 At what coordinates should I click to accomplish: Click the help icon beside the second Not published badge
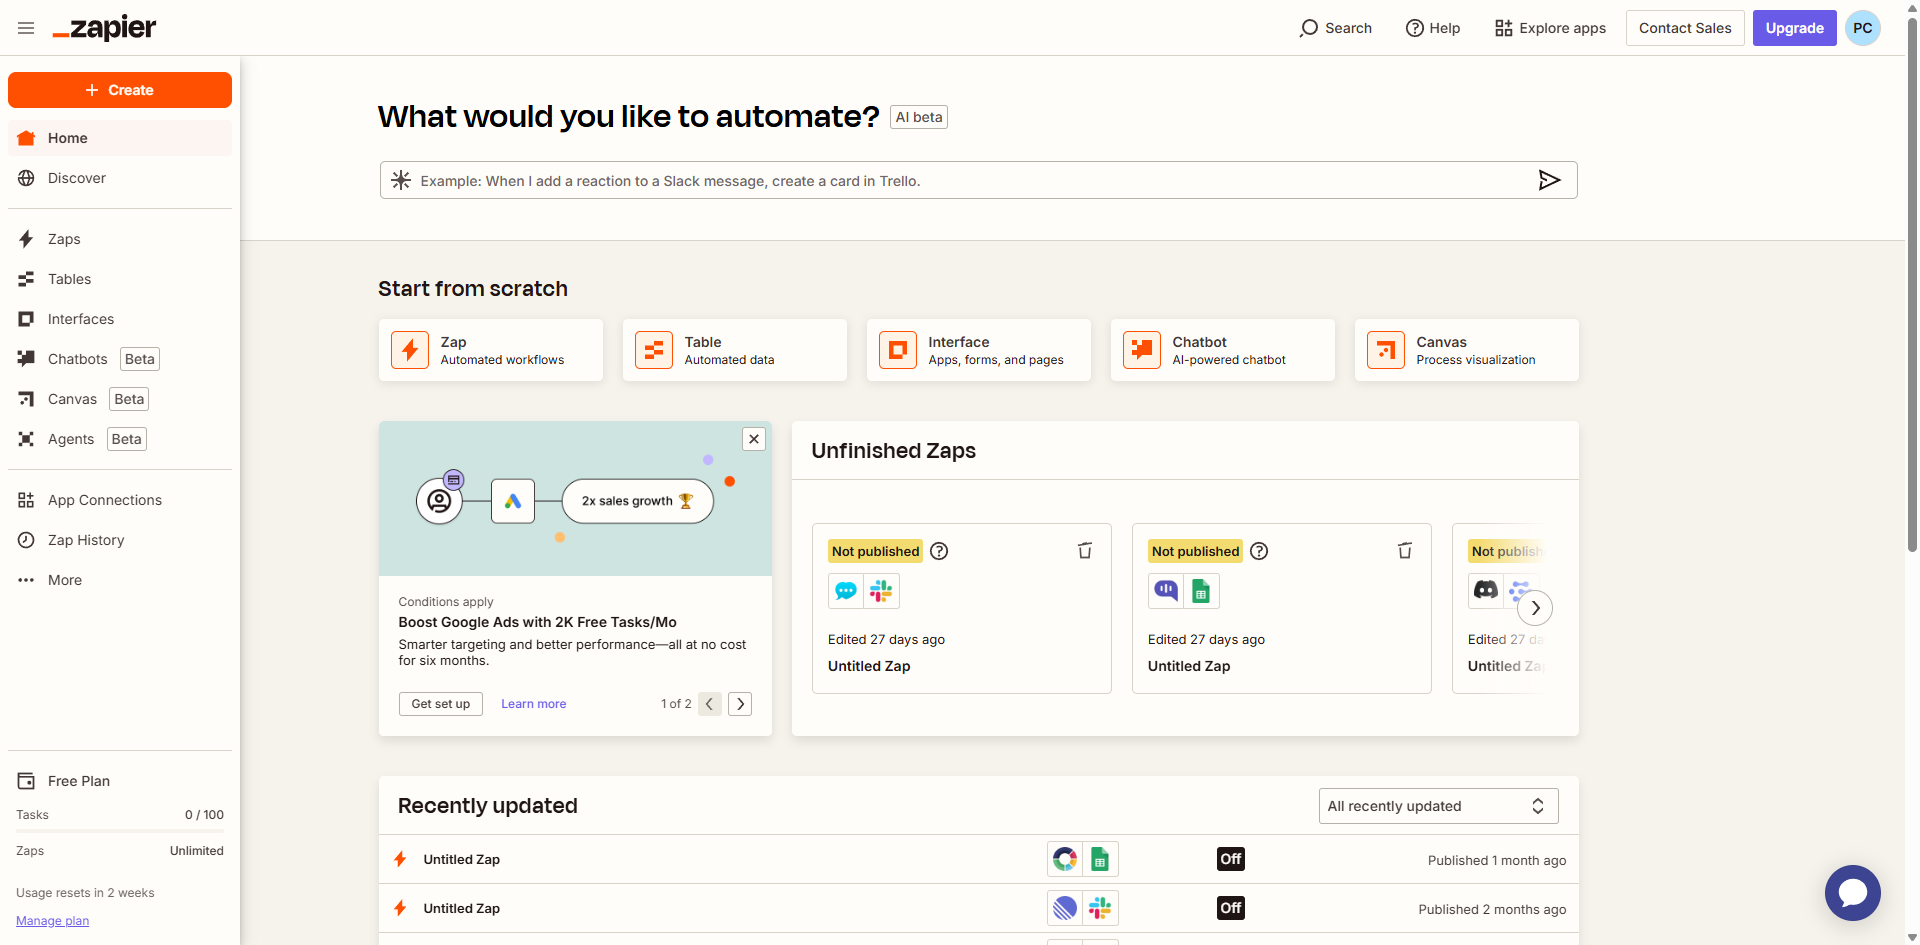pos(1259,551)
